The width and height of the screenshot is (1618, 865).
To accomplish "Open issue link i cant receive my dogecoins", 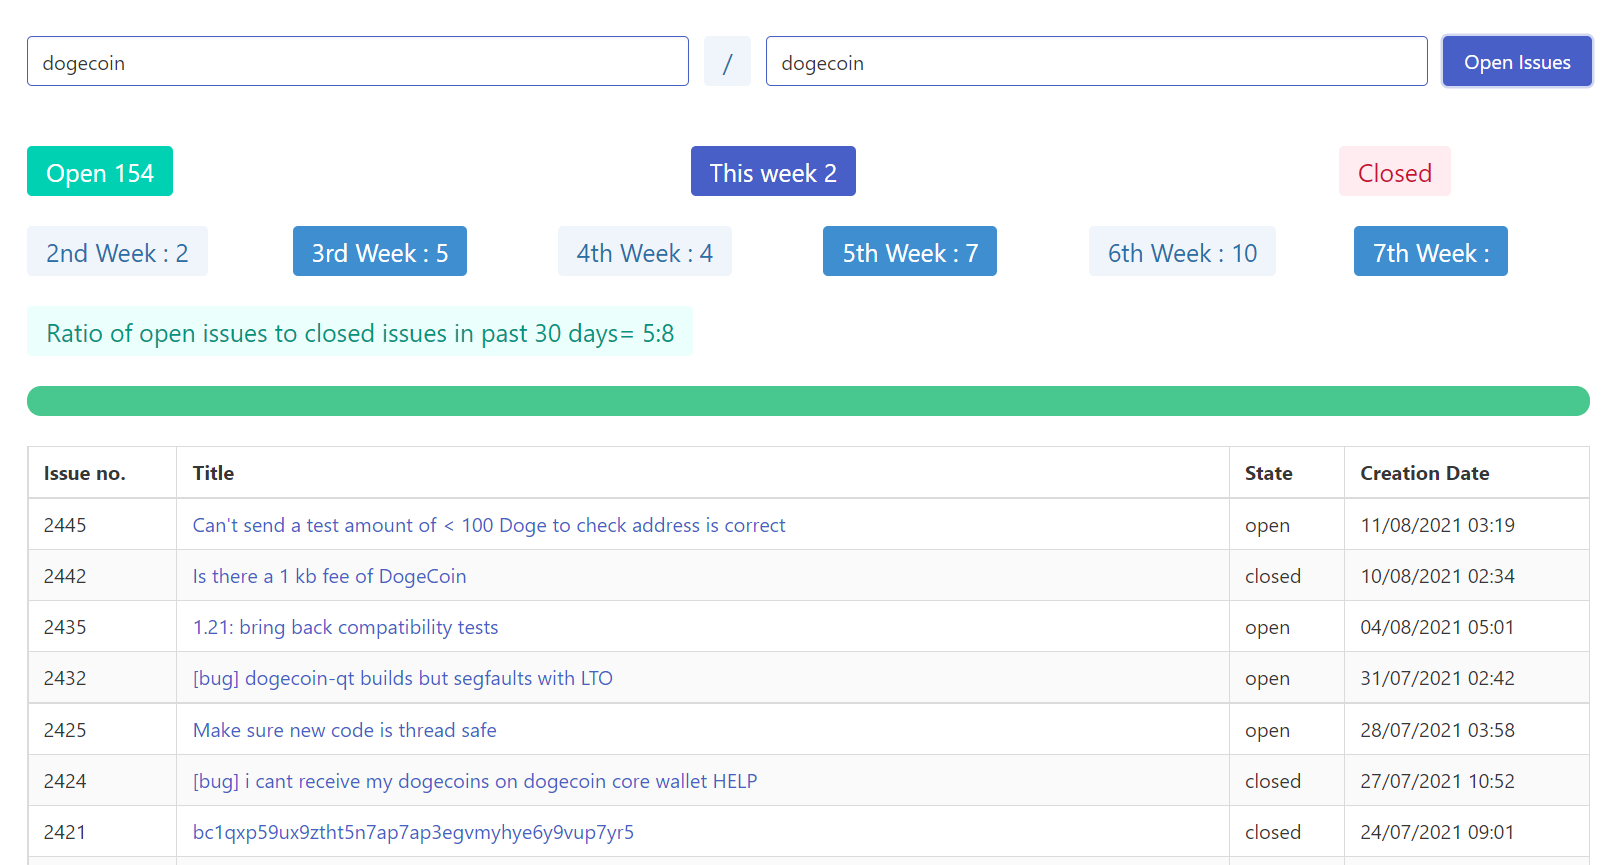I will tap(475, 781).
